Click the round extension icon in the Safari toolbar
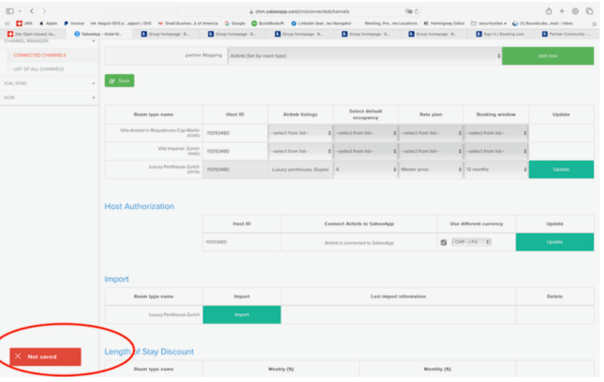Image resolution: width=604 pixels, height=382 pixels. [575, 11]
